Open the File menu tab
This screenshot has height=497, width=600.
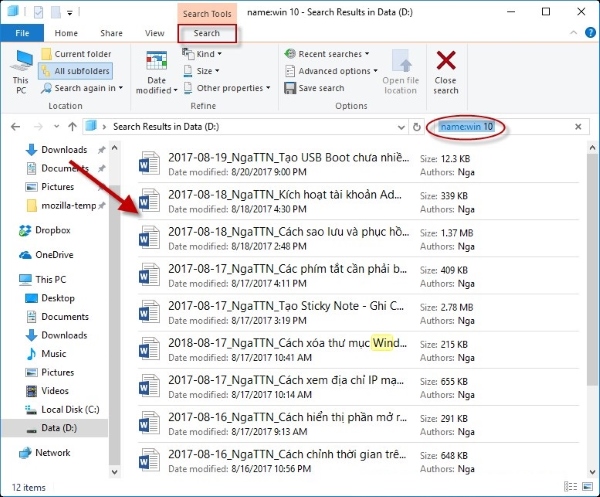(x=22, y=33)
